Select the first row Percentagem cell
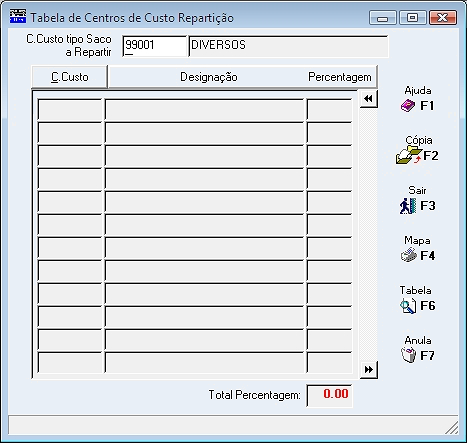Image resolution: width=467 pixels, height=443 pixels. (x=329, y=109)
